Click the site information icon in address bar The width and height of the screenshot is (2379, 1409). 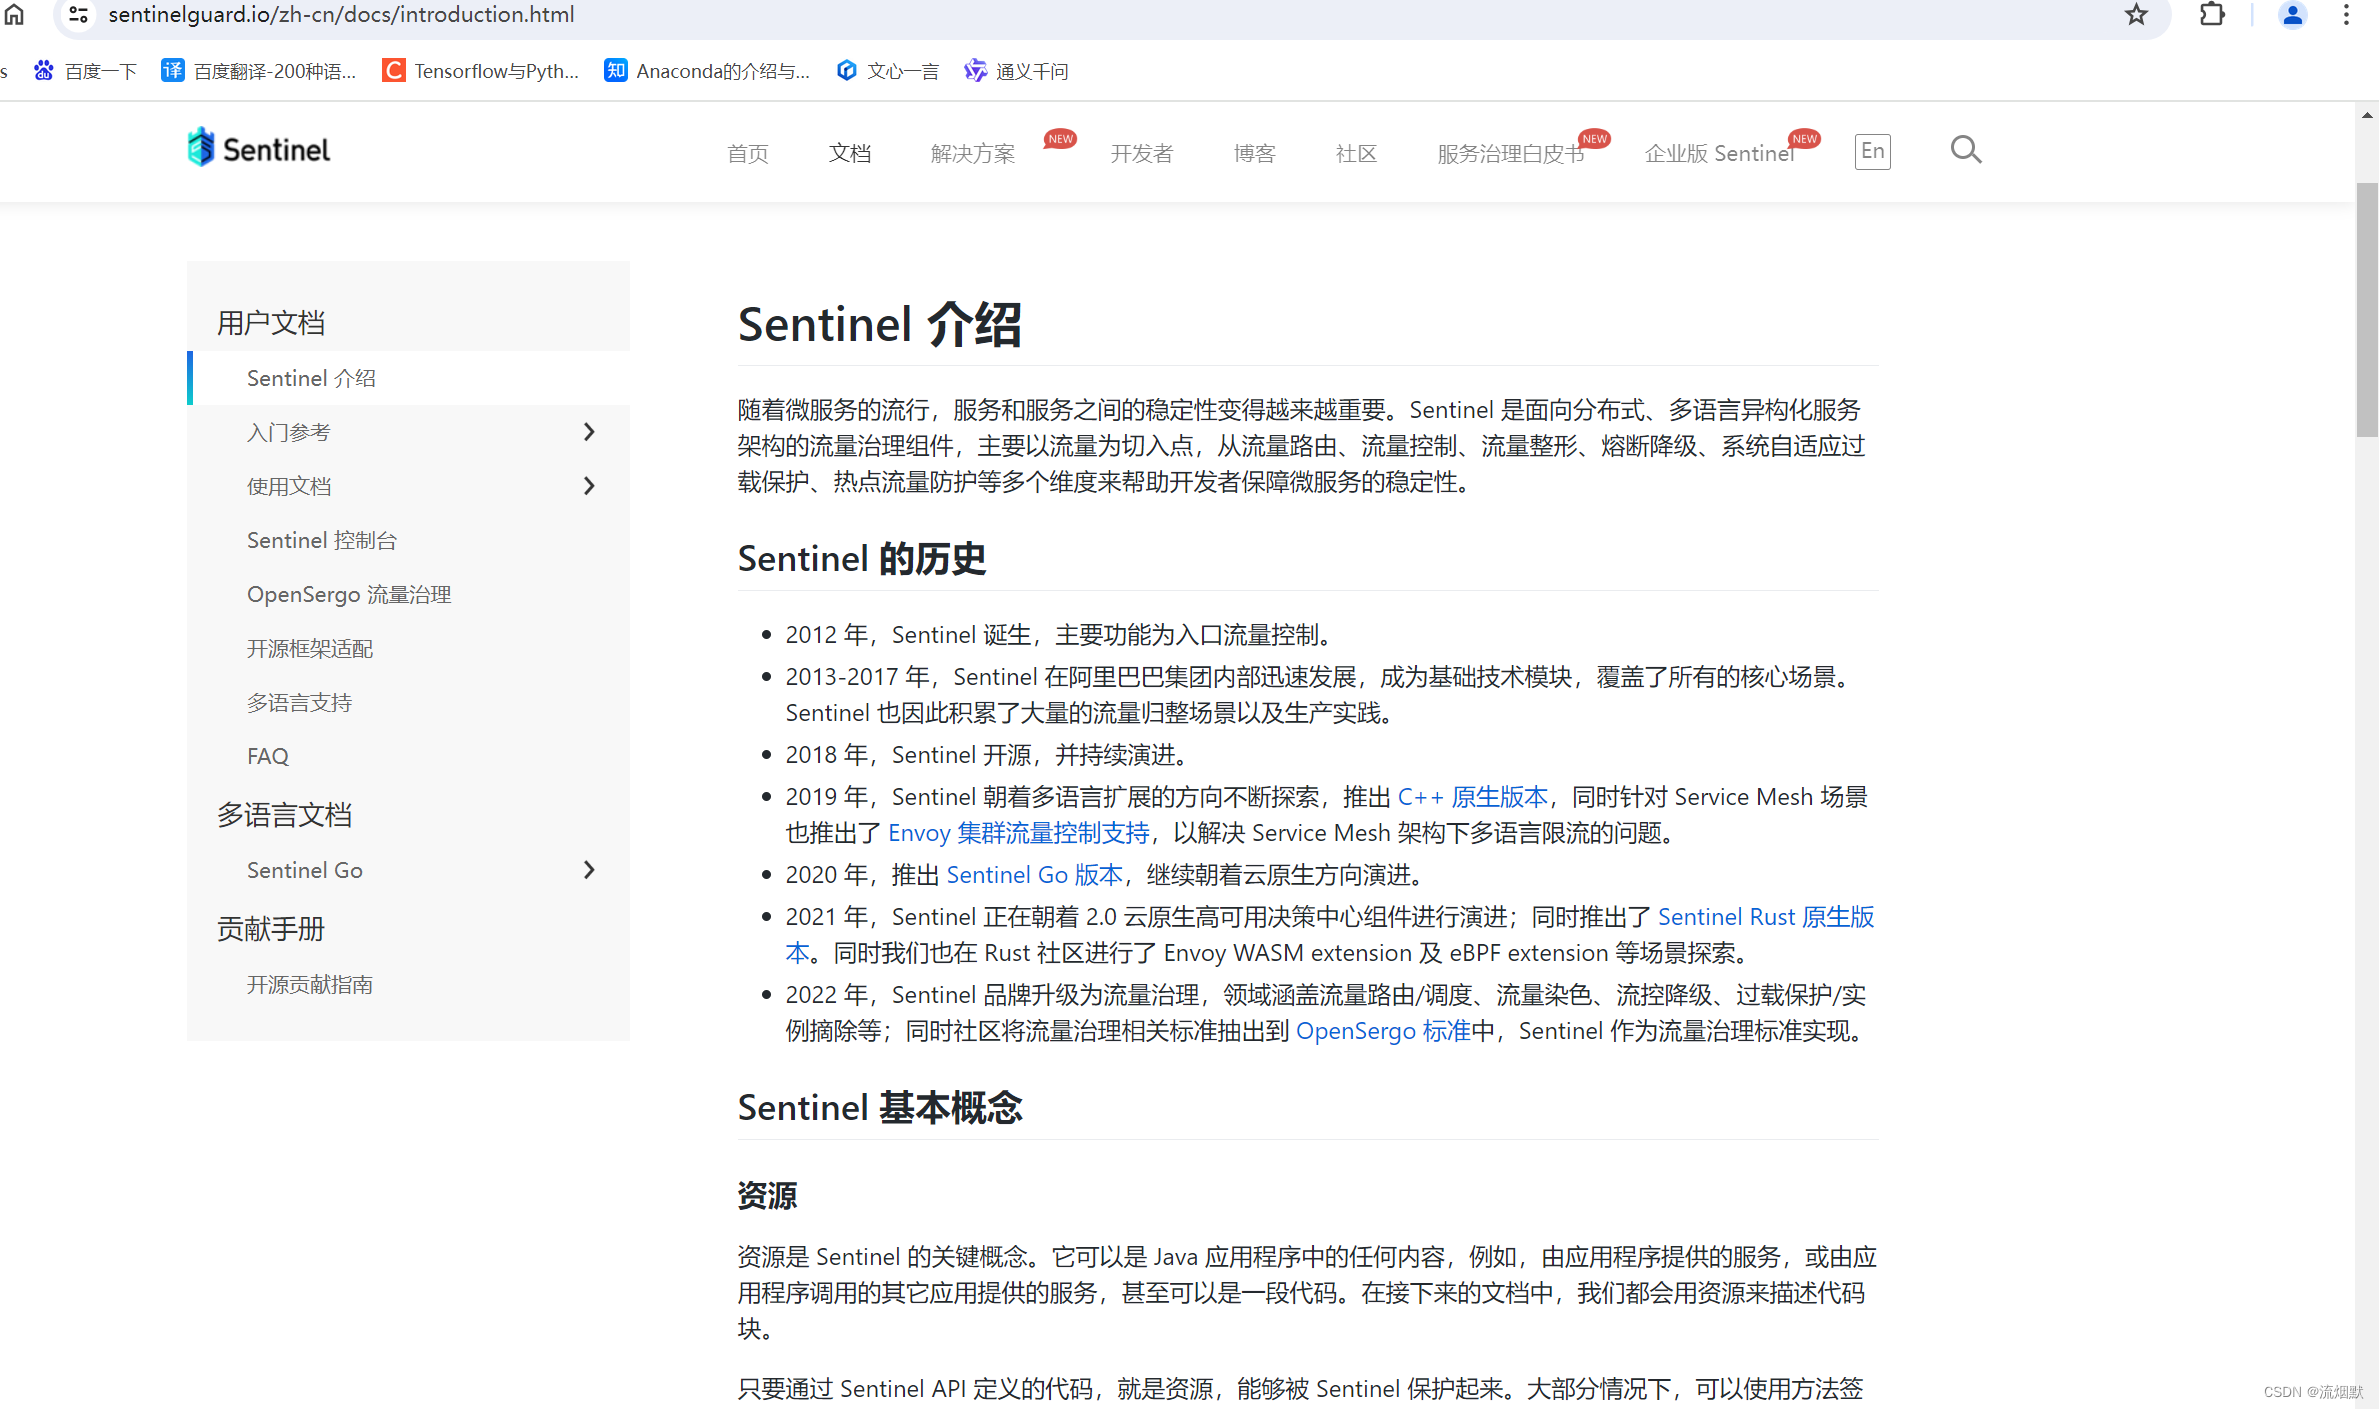coord(78,15)
